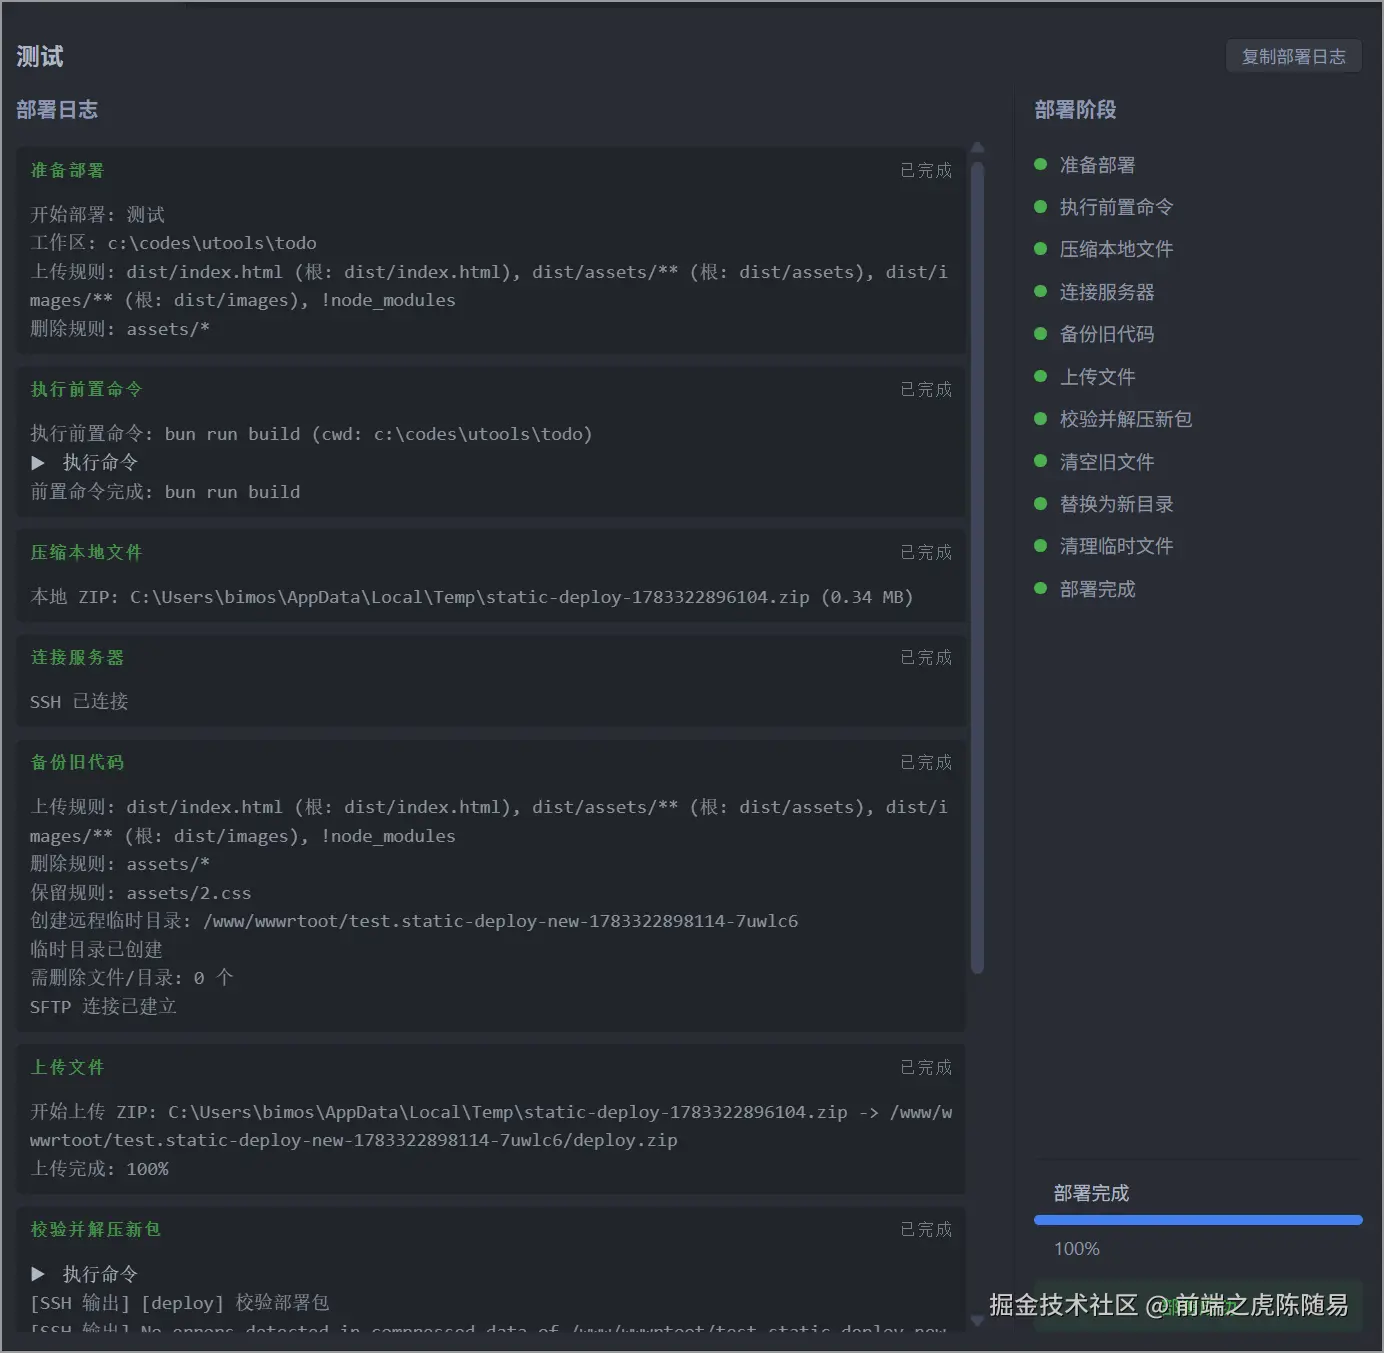Click the 连接服务器 label in 部署阶段 list
Screen dimensions: 1384x1353
point(1107,292)
